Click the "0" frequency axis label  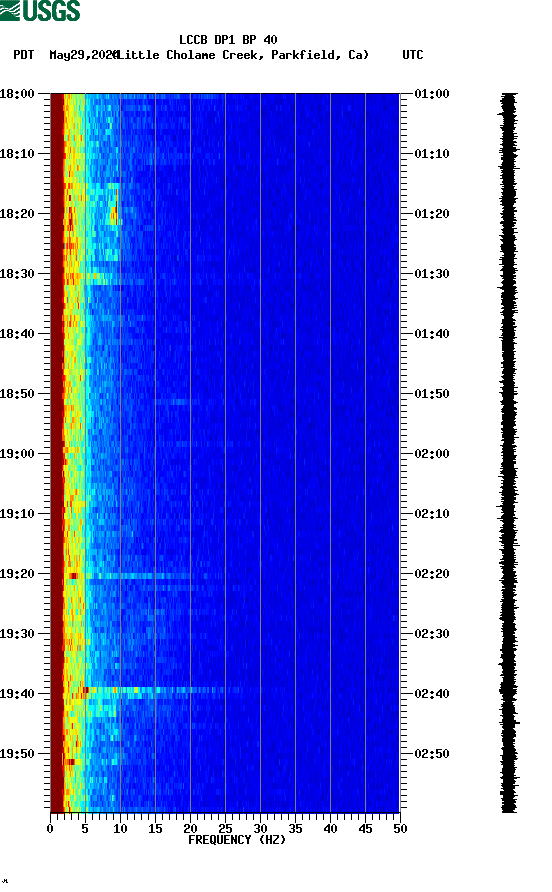[x=50, y=829]
